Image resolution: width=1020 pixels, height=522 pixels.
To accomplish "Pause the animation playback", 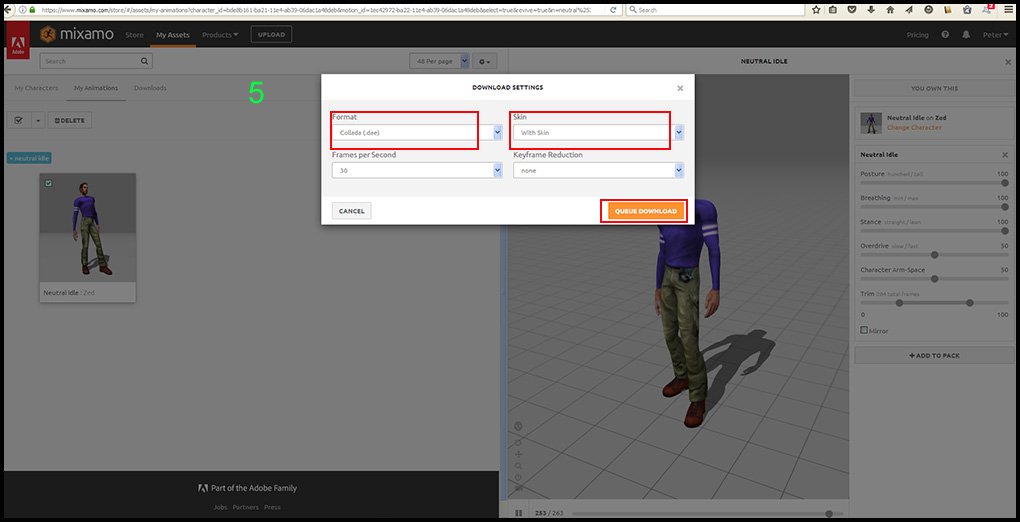I will (518, 514).
